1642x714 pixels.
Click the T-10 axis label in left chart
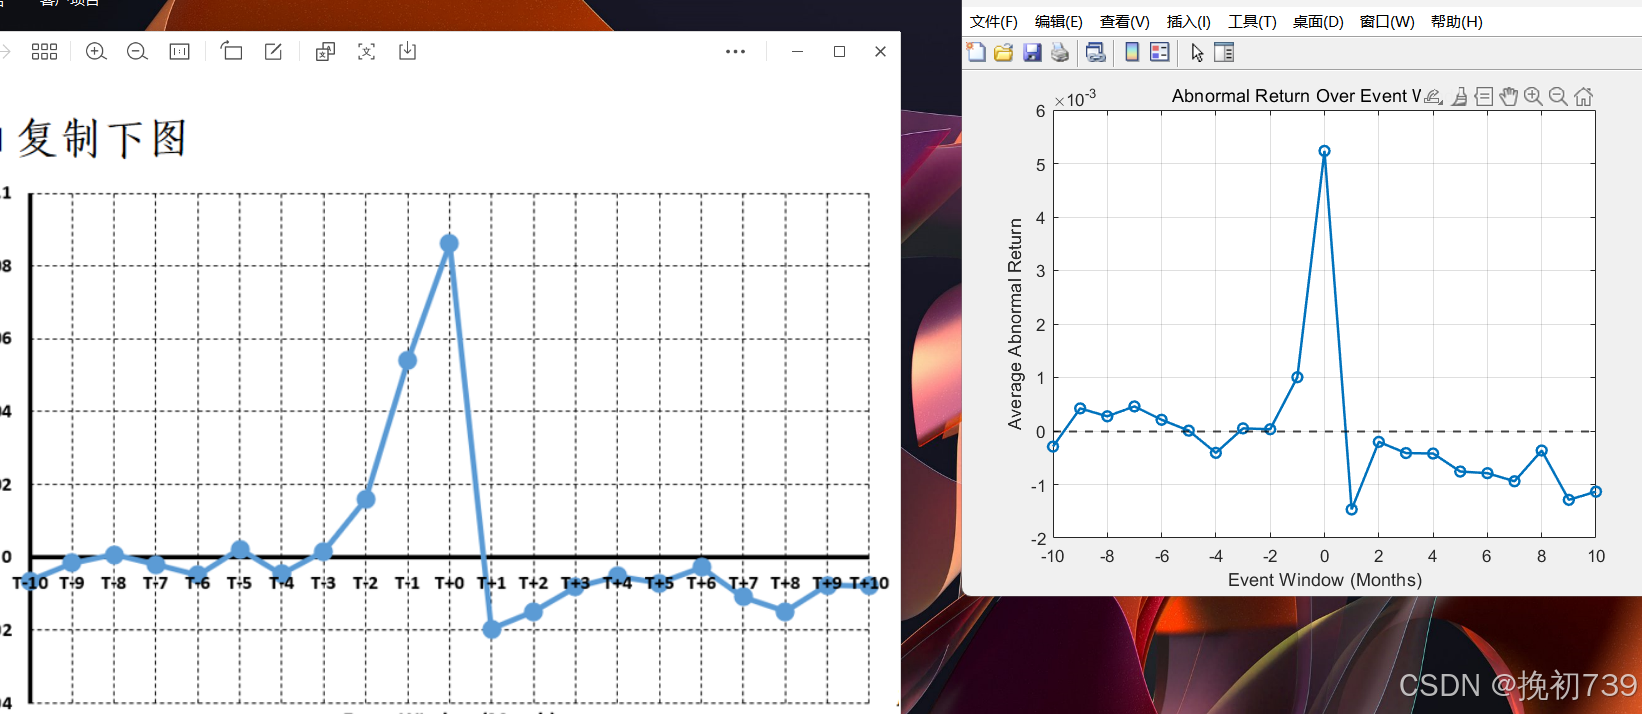pos(30,583)
